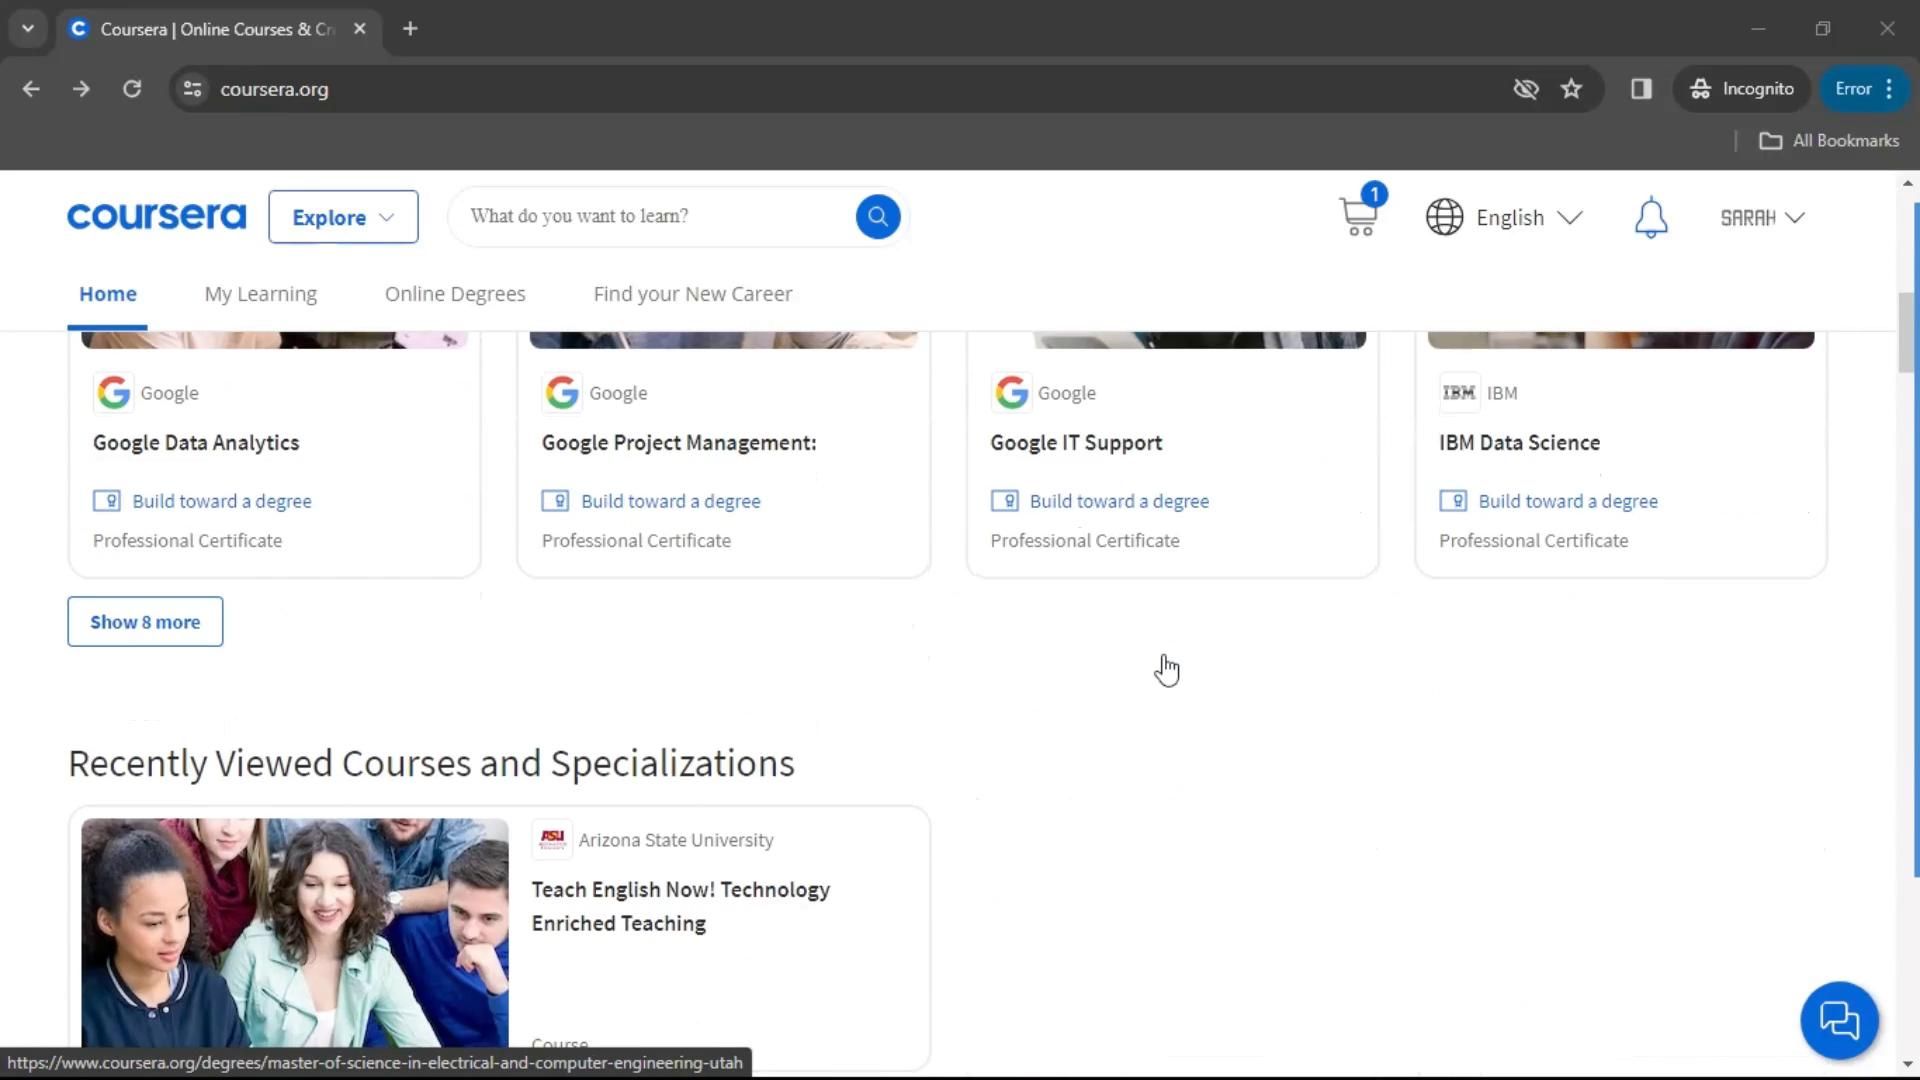Open the site information icon in the address bar

pos(193,89)
